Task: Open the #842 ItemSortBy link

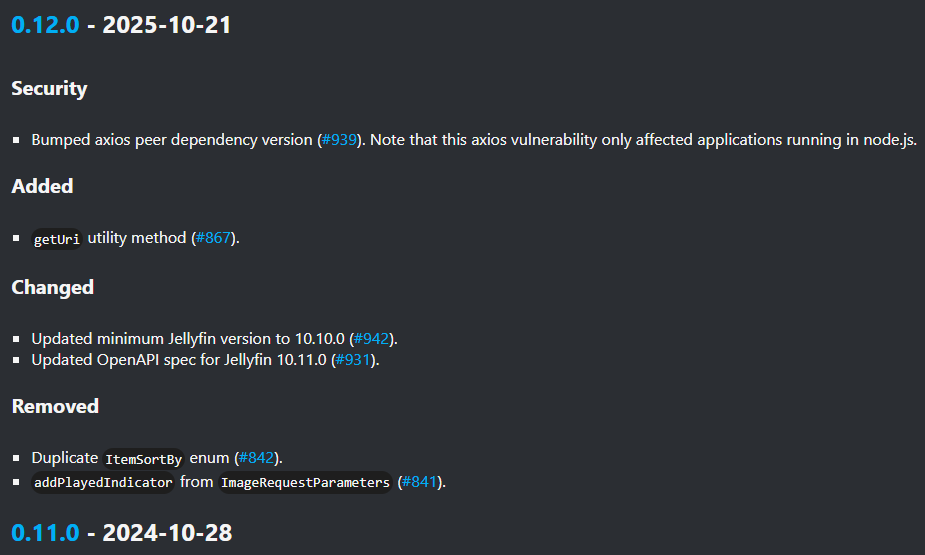Action: pyautogui.click(x=257, y=458)
